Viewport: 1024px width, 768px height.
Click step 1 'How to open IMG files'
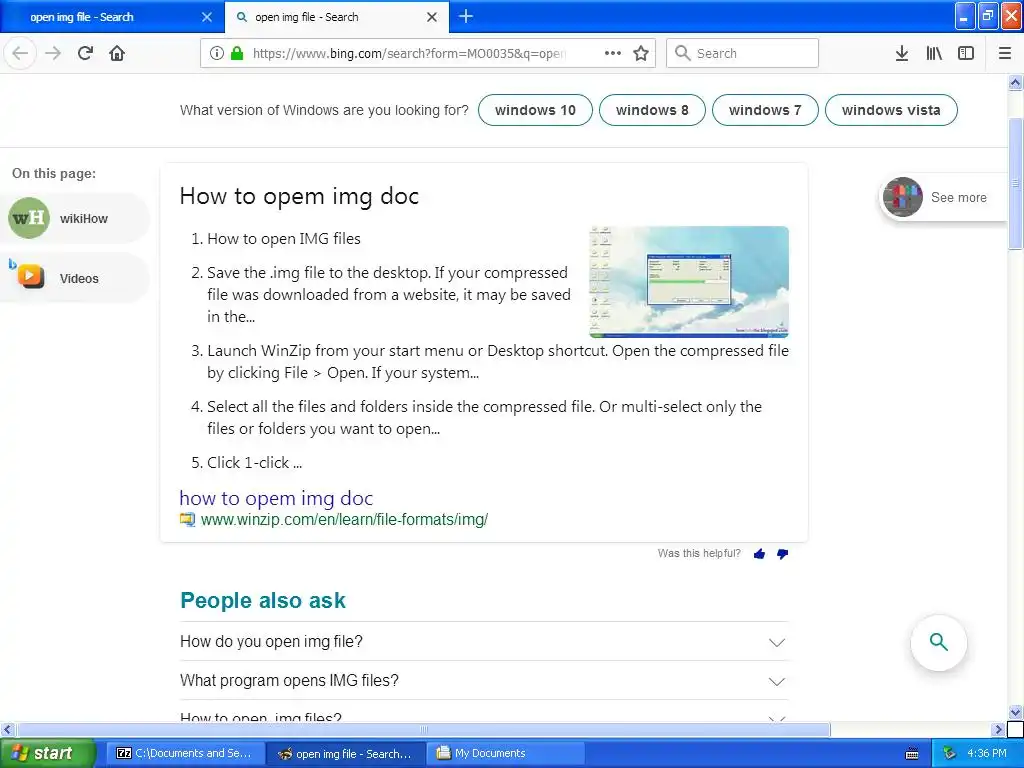coord(283,239)
